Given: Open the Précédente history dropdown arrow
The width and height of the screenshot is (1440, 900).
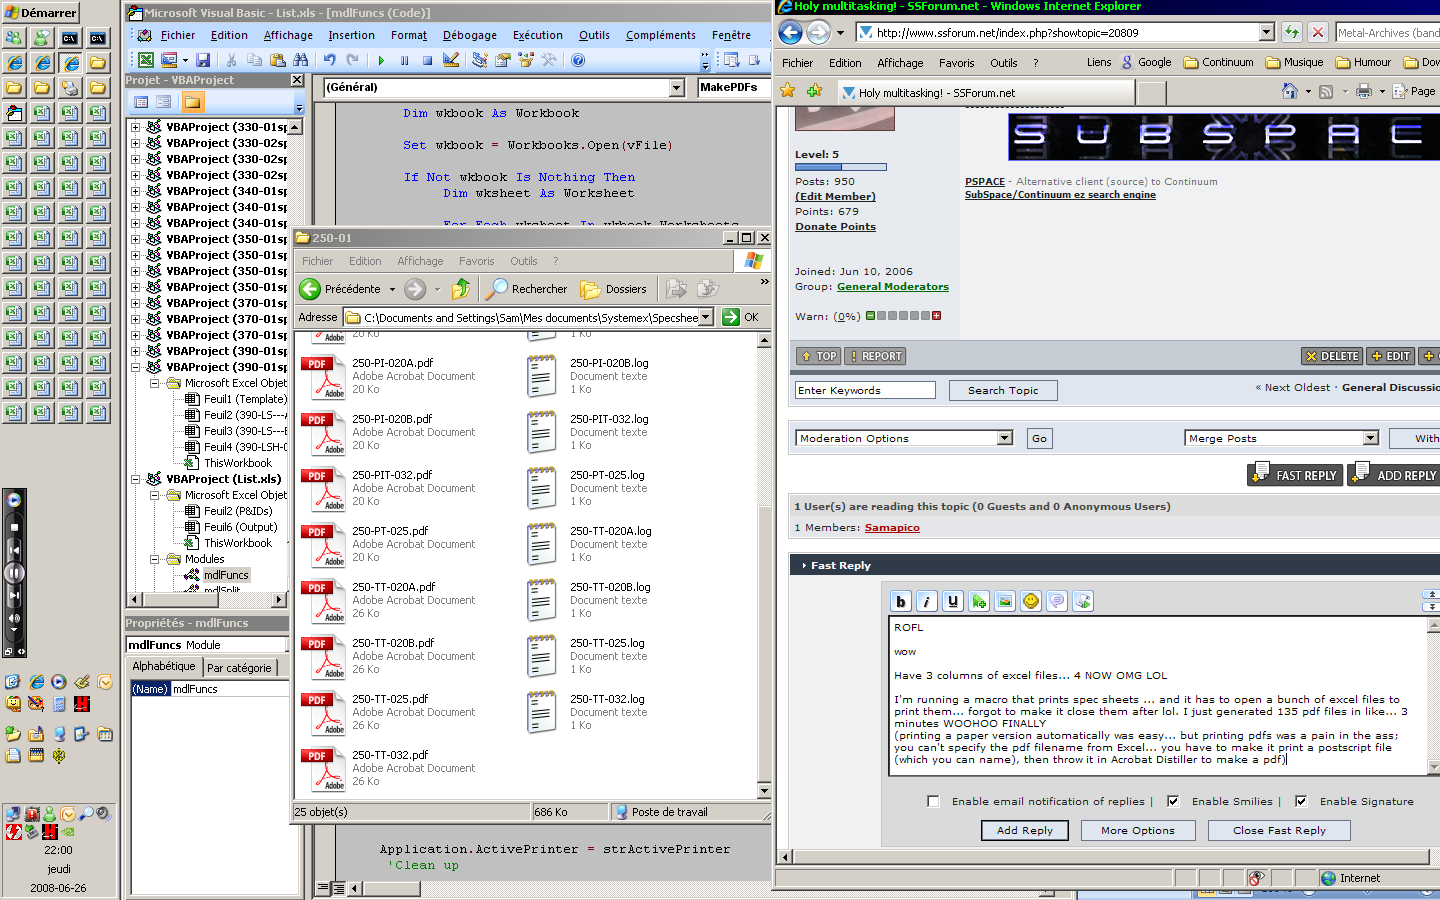Looking at the screenshot, I should [392, 289].
